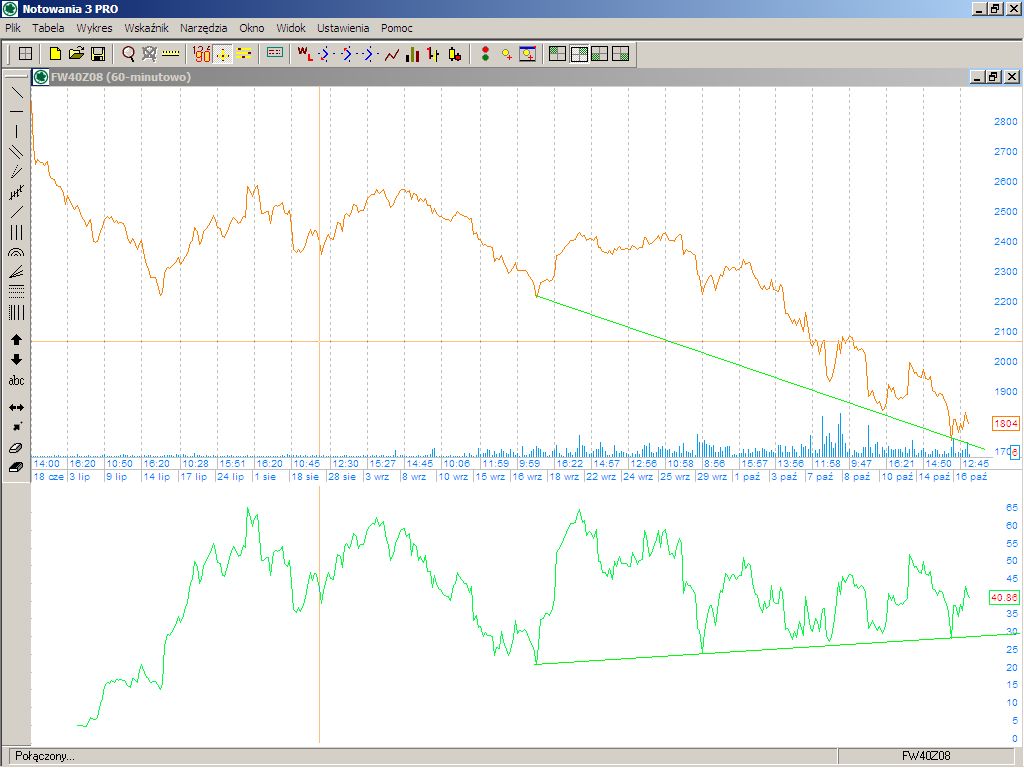
Task: Click the 2800 price axis label
Action: (1006, 121)
